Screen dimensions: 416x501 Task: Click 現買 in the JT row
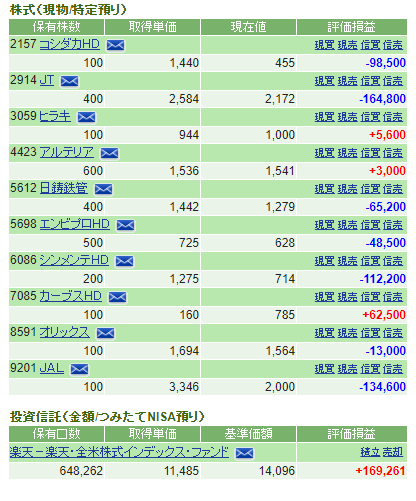click(x=324, y=81)
